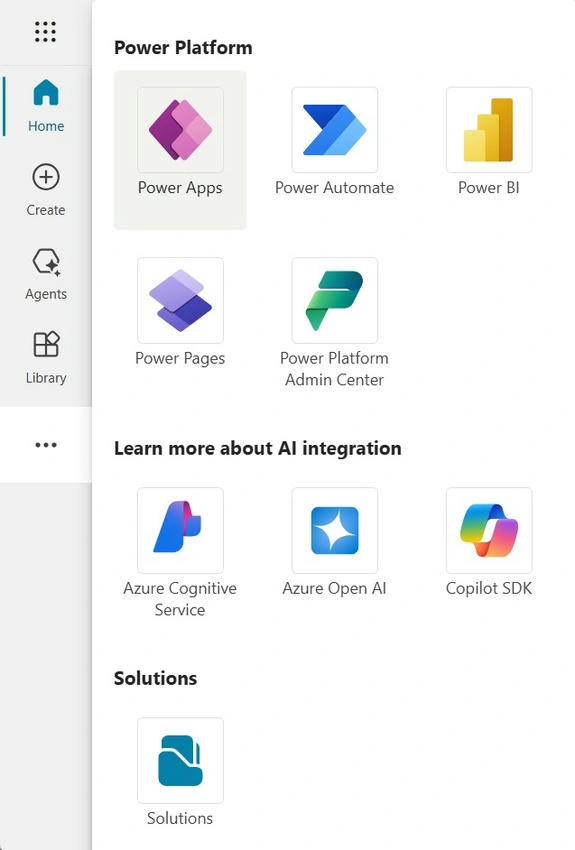
Task: Open the Agents sidebar item
Action: (46, 274)
